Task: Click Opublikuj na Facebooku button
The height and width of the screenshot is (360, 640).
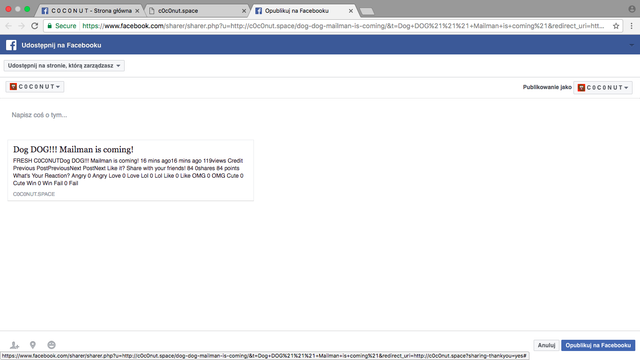Action: tap(598, 345)
